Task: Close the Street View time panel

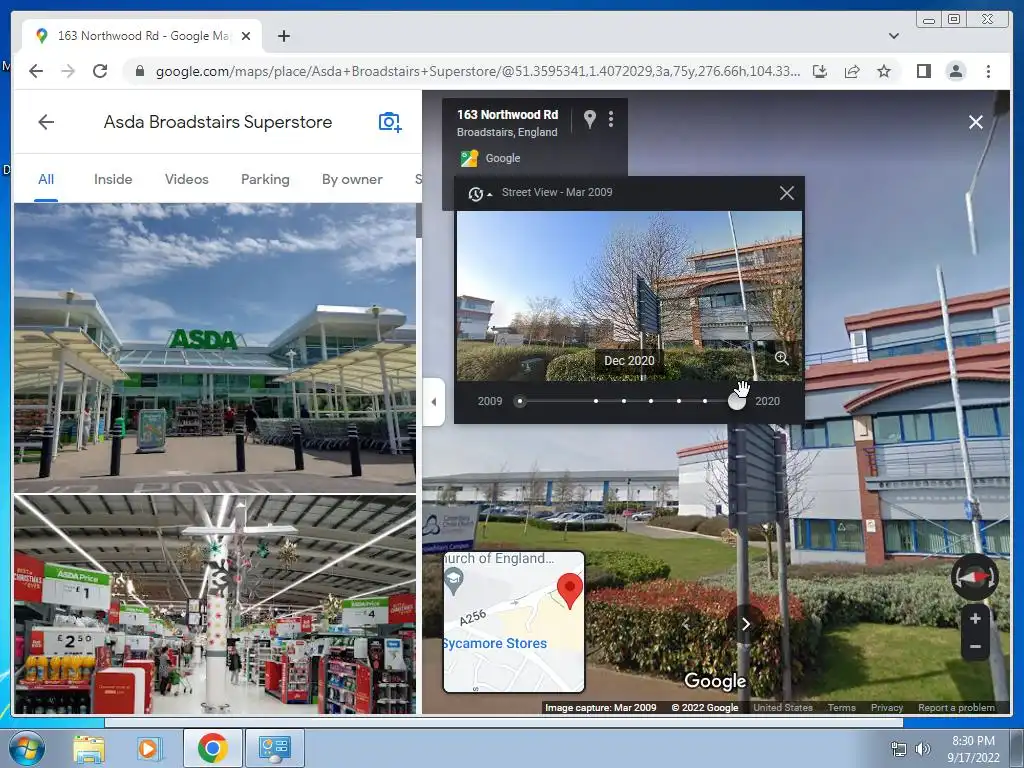Action: 787,193
